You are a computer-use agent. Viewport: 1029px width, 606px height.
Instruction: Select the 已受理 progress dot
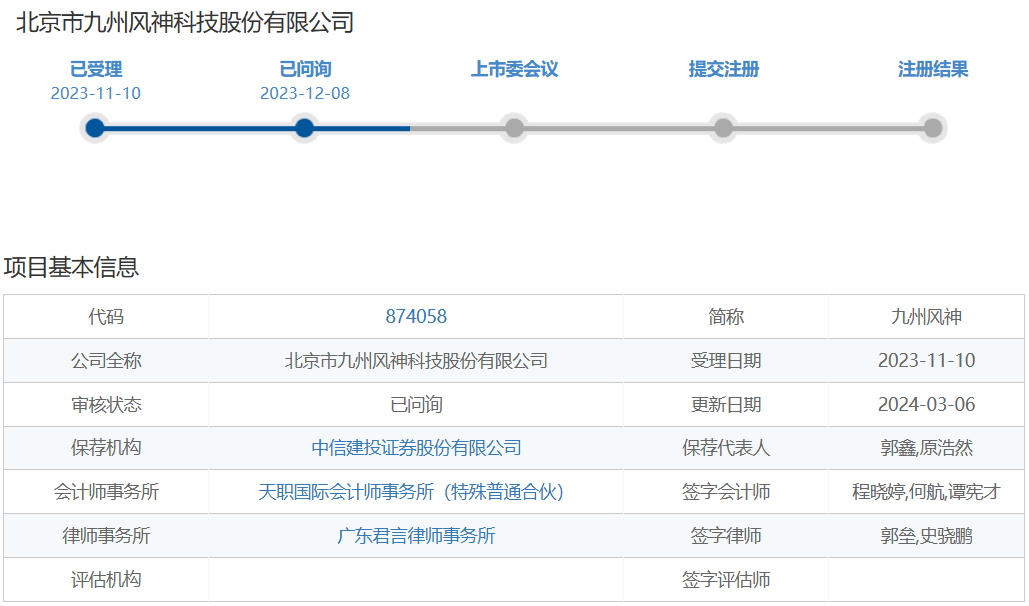[x=95, y=128]
